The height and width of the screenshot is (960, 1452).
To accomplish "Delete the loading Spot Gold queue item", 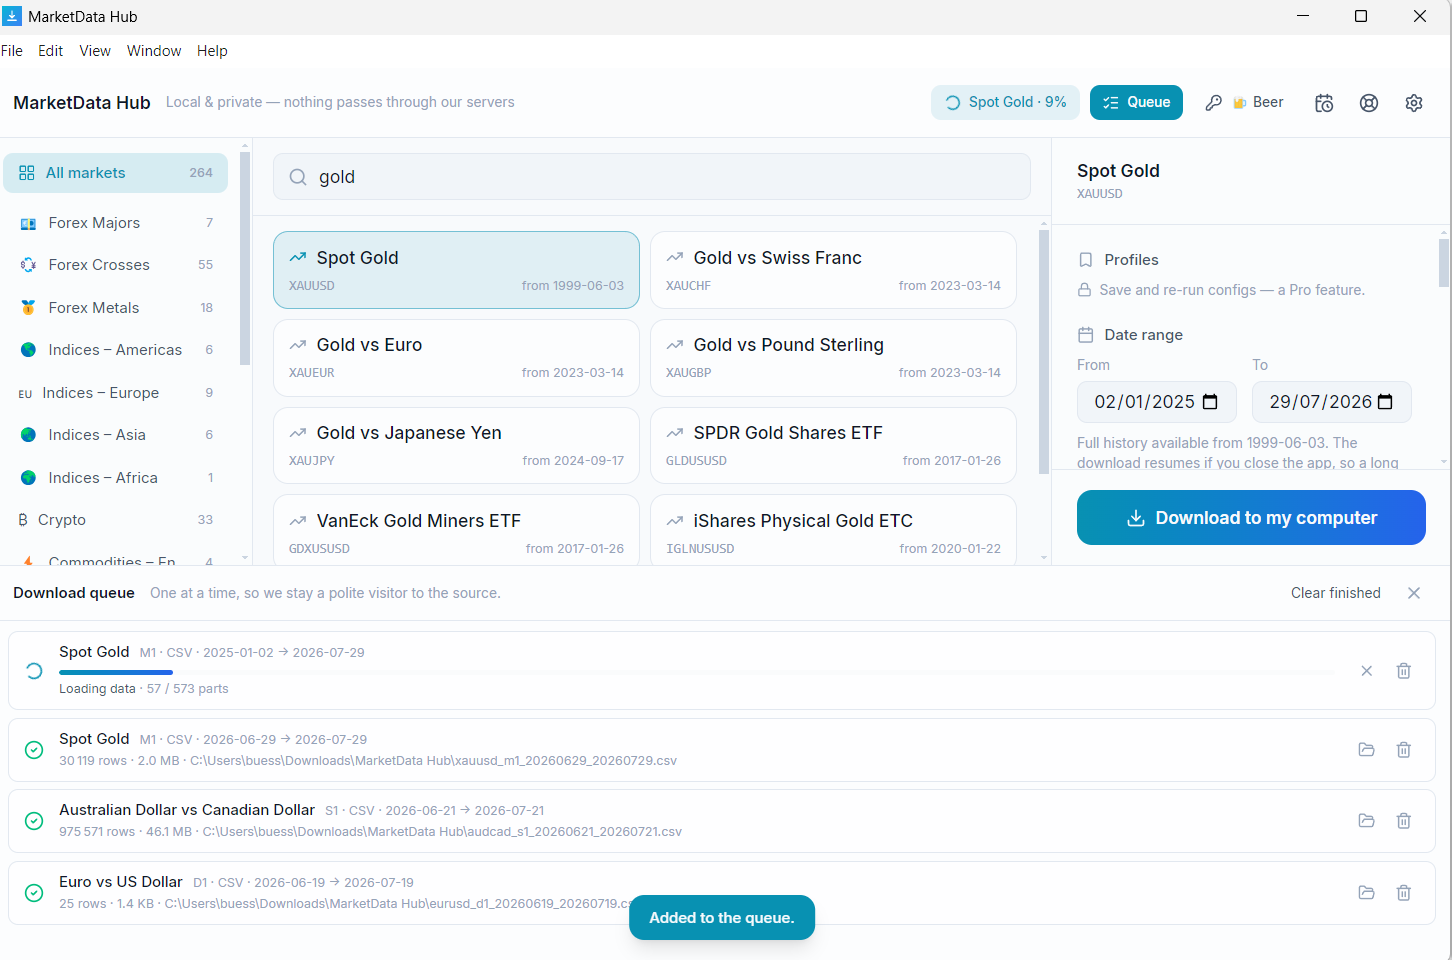I will point(1404,671).
